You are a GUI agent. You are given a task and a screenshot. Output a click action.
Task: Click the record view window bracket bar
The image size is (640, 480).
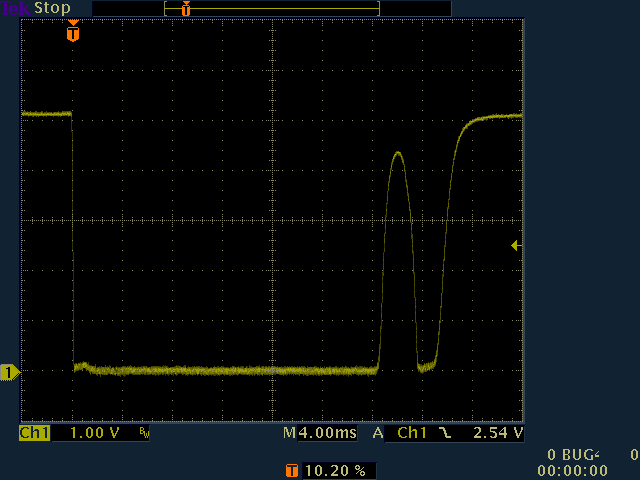(272, 8)
